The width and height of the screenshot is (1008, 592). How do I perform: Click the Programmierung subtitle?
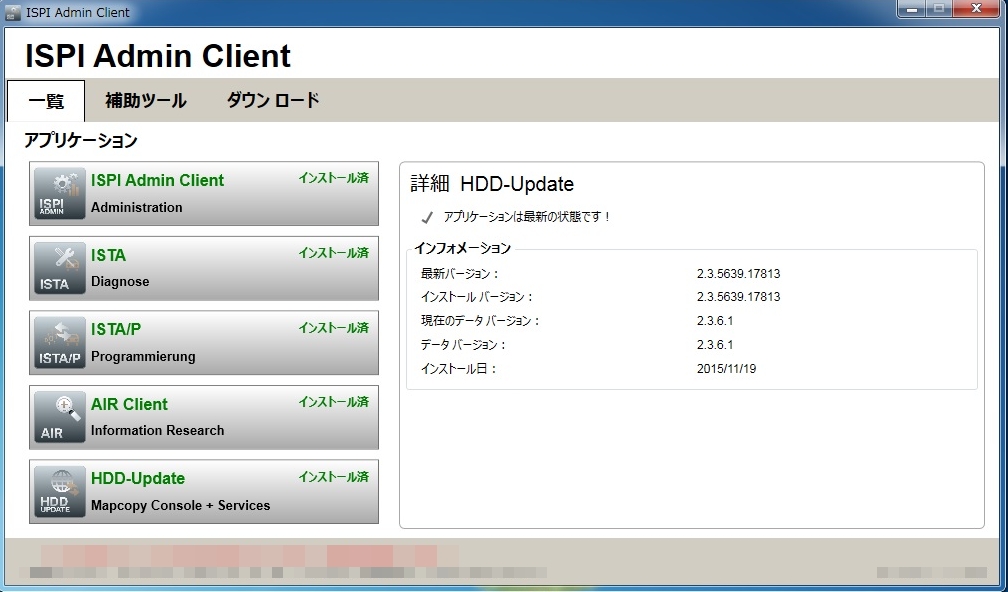pos(143,357)
